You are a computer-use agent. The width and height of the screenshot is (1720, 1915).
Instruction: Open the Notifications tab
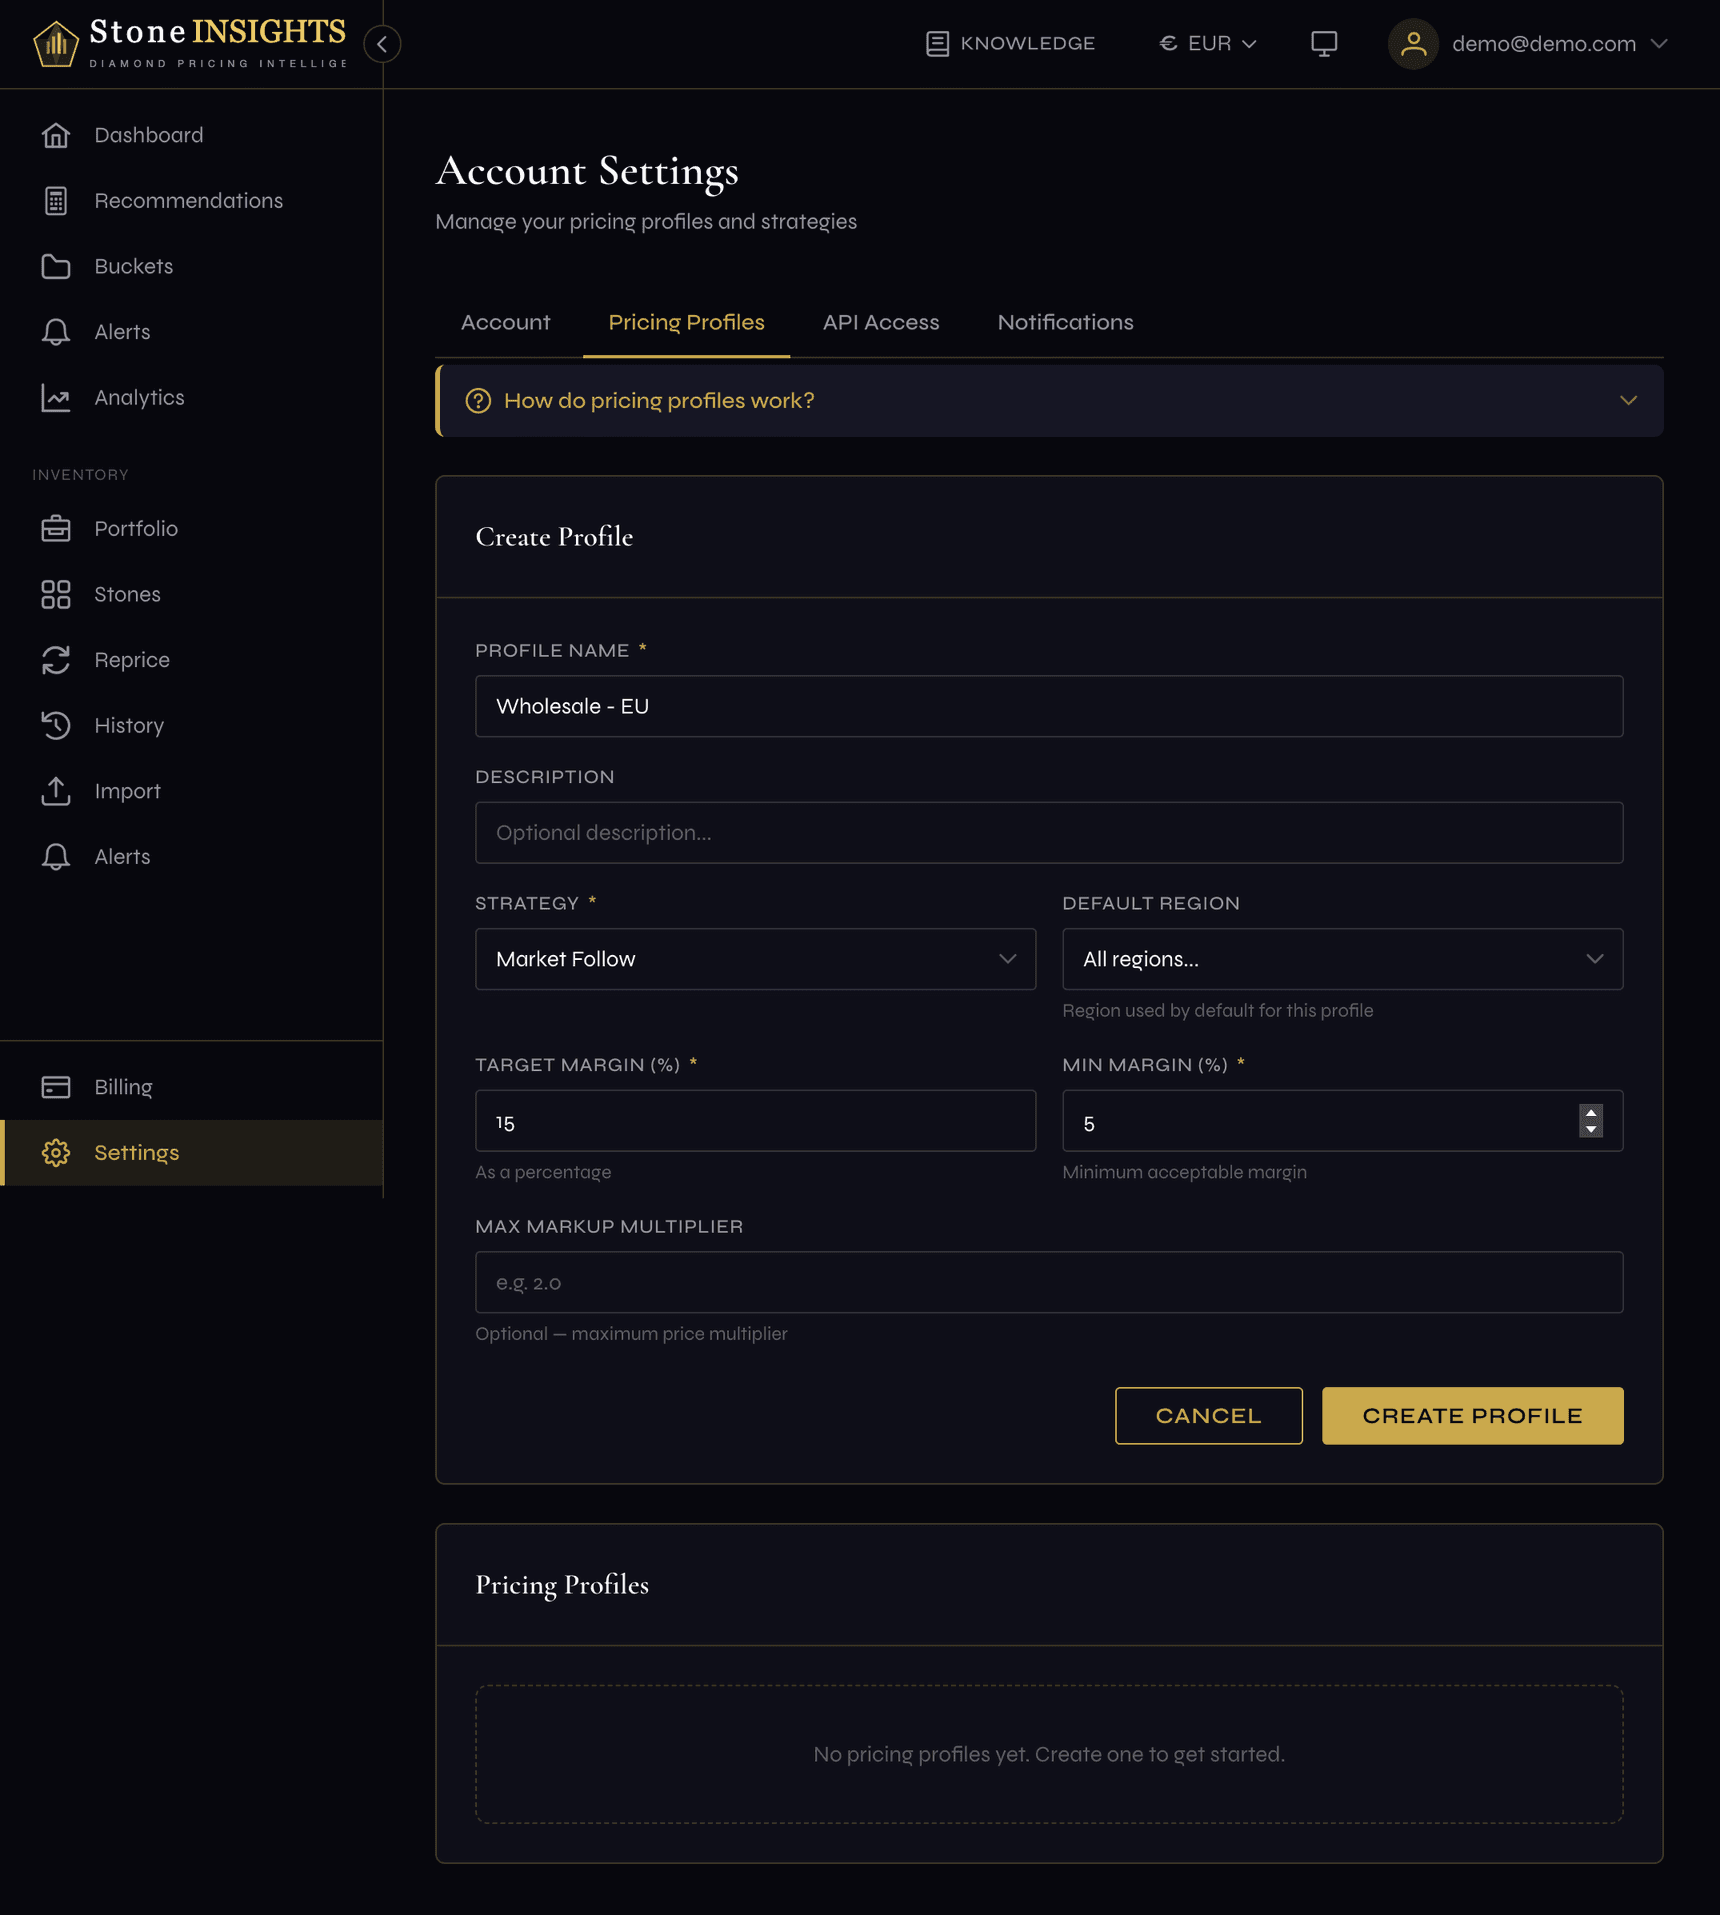click(x=1064, y=322)
